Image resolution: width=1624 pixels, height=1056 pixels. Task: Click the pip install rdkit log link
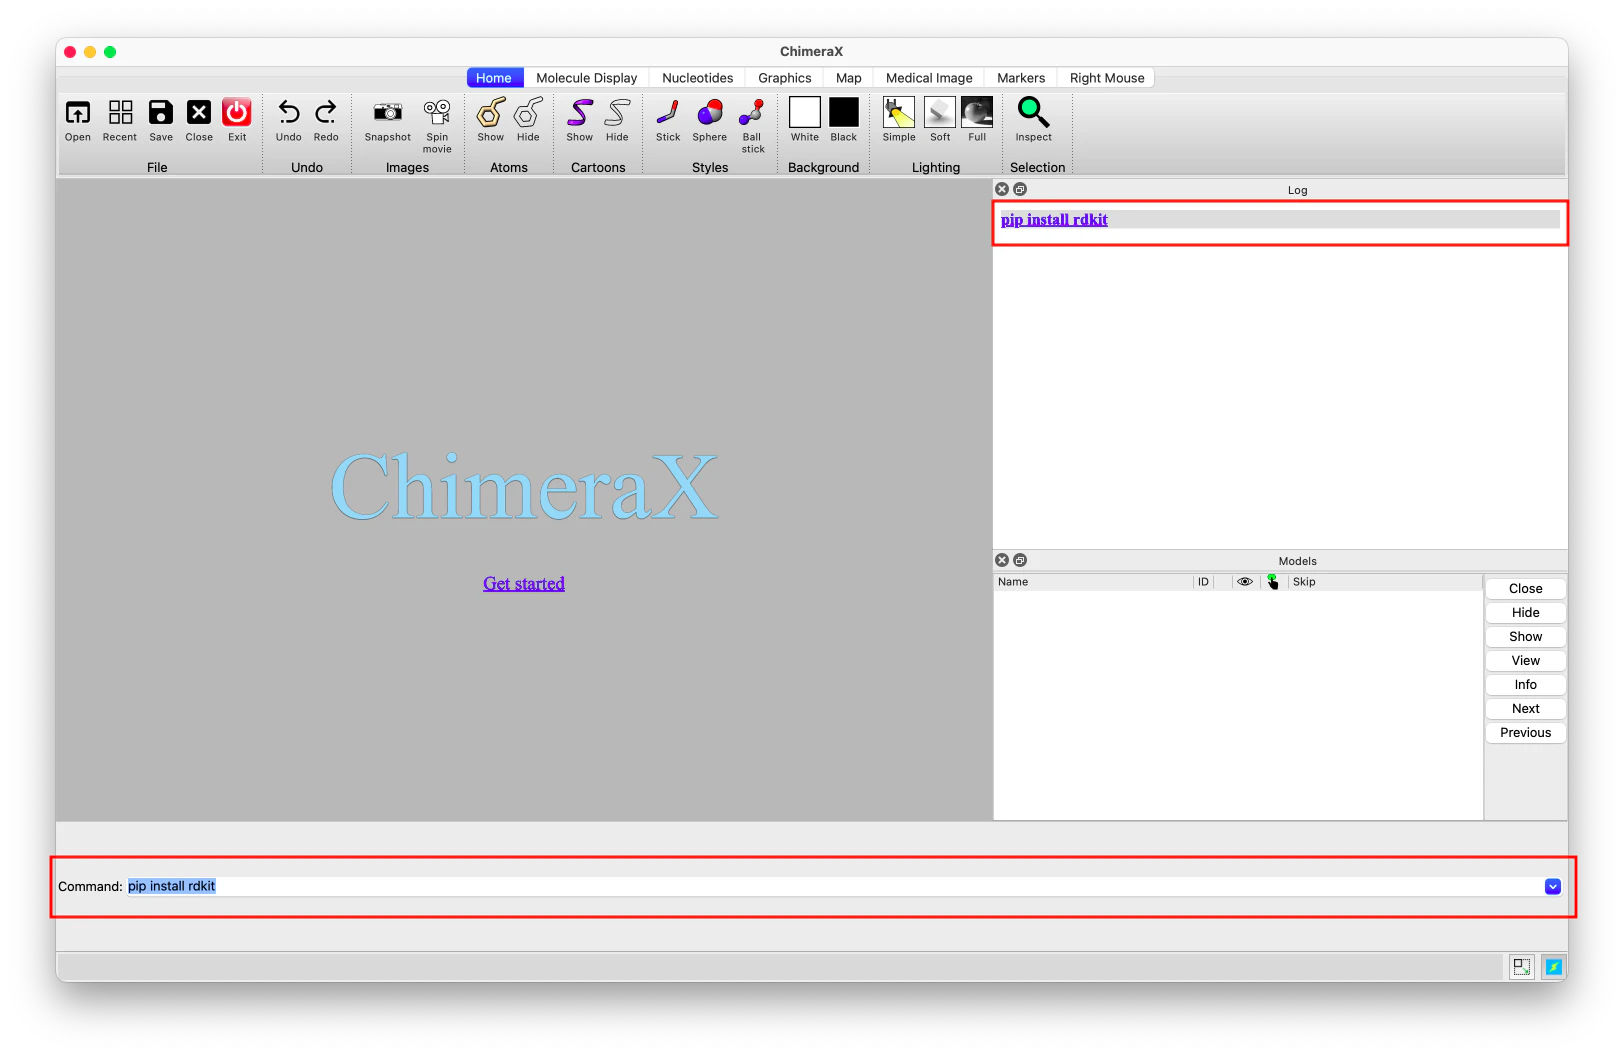1054,220
